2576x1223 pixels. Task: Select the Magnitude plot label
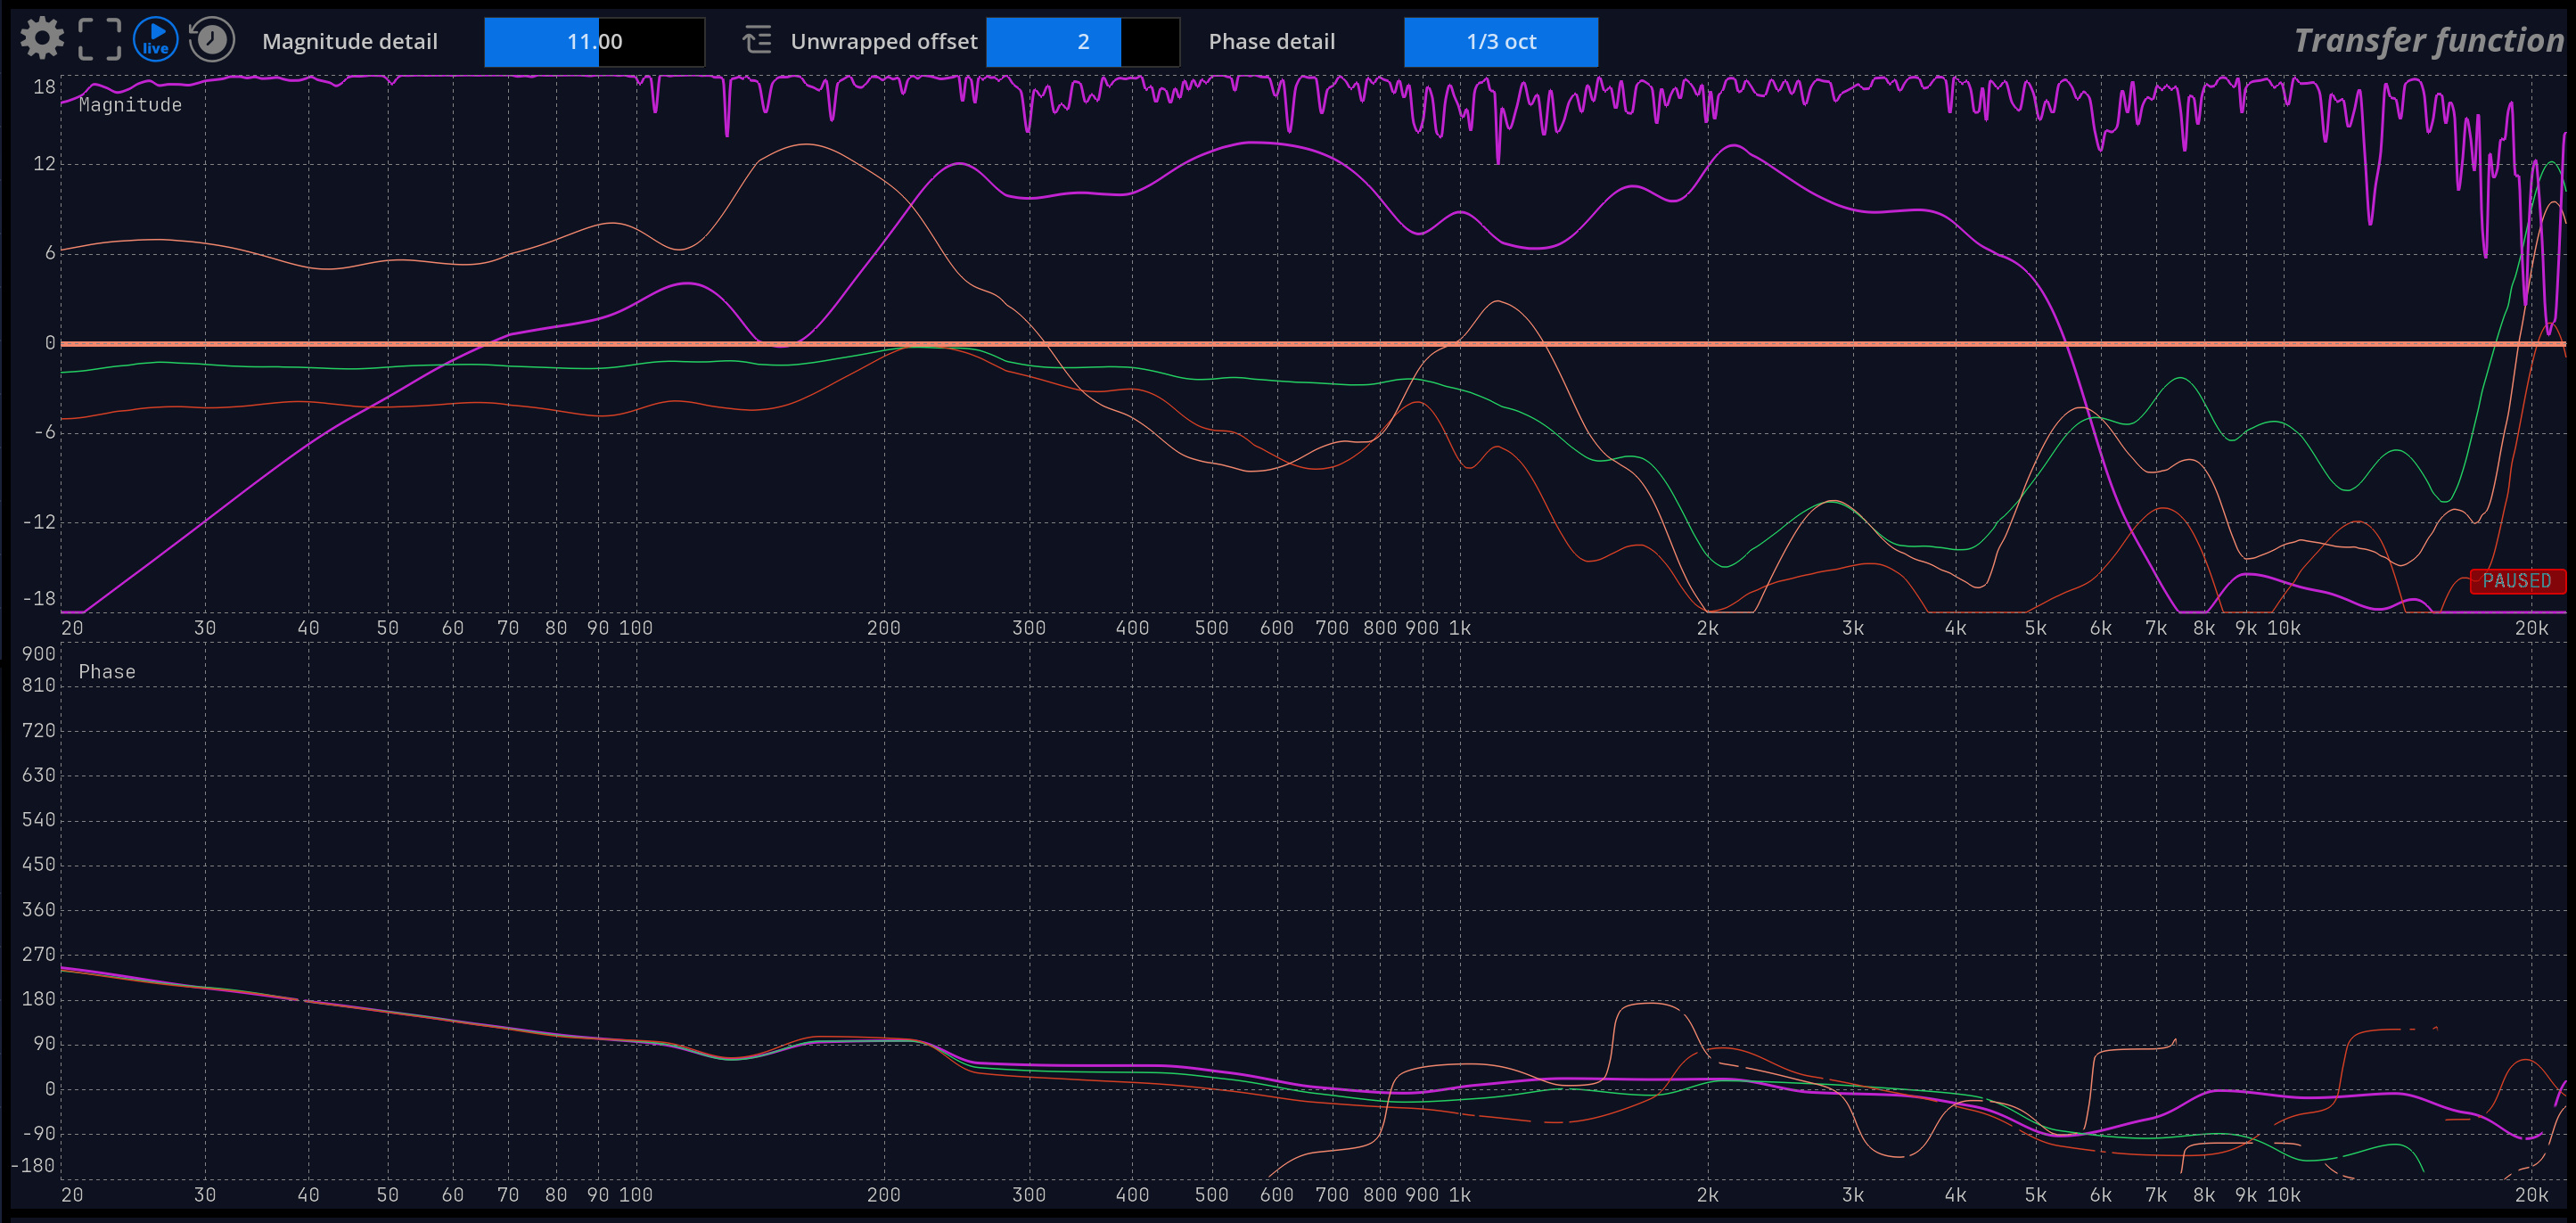tap(130, 105)
